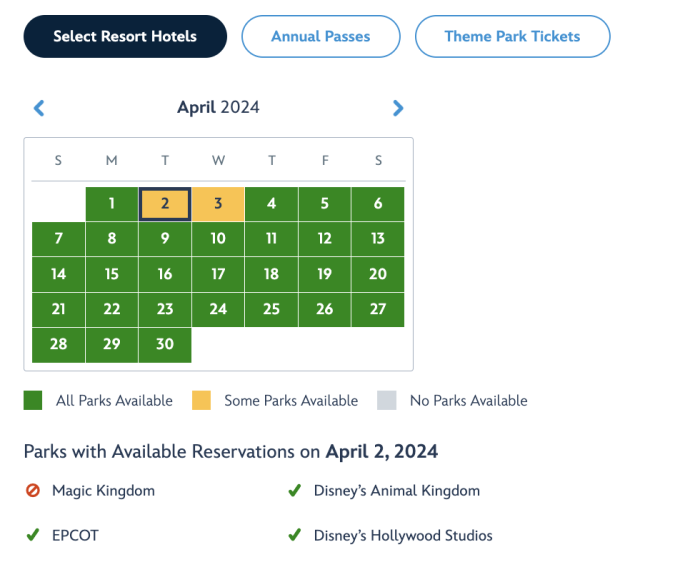Choose April 3 on the calendar
The image size is (700, 567).
click(218, 204)
